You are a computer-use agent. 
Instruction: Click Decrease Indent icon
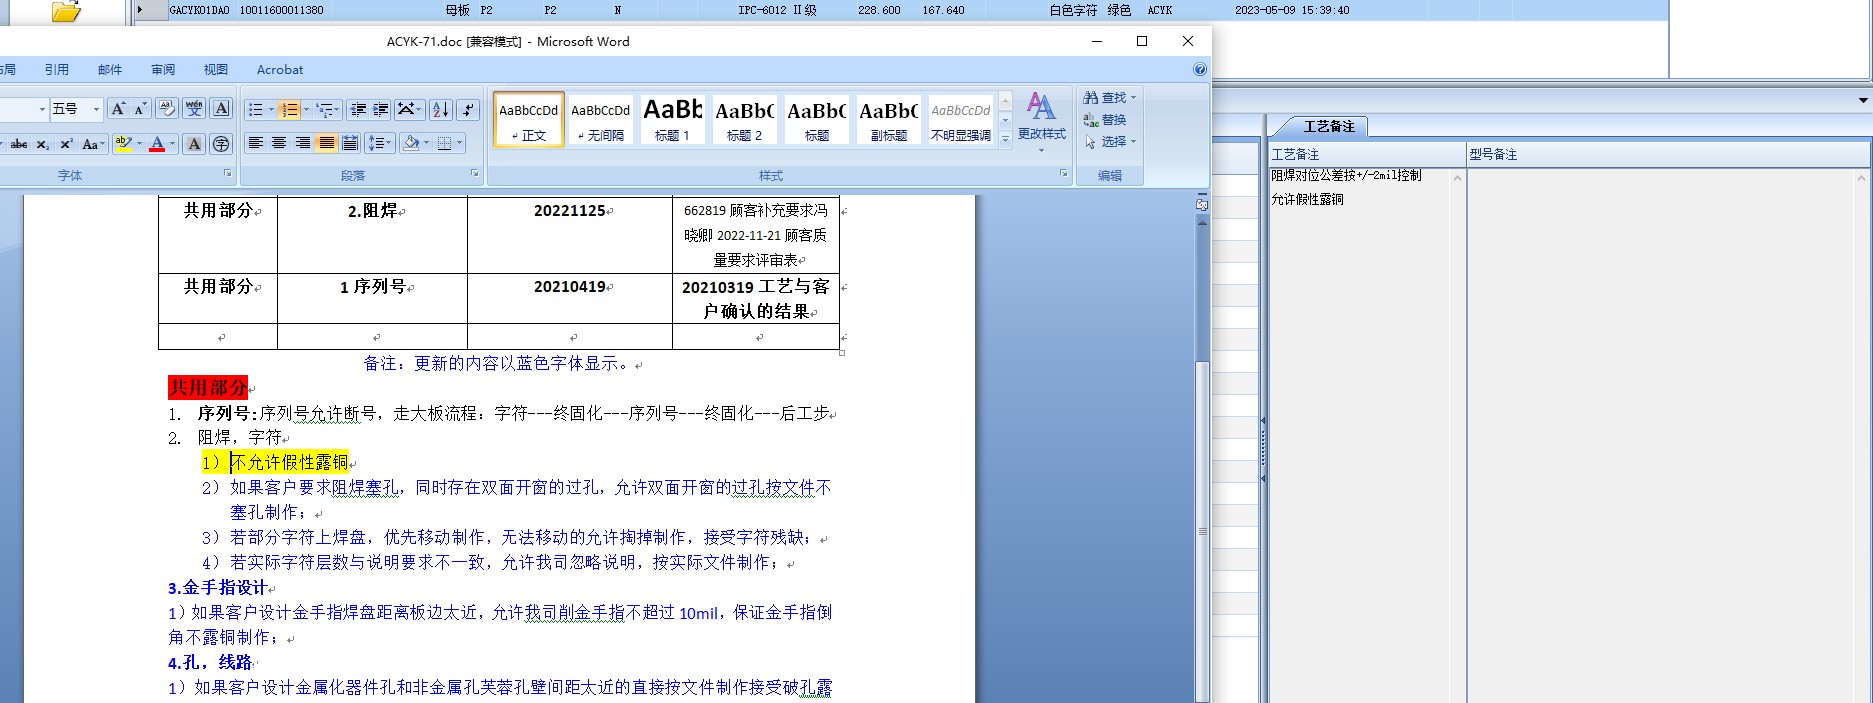358,109
